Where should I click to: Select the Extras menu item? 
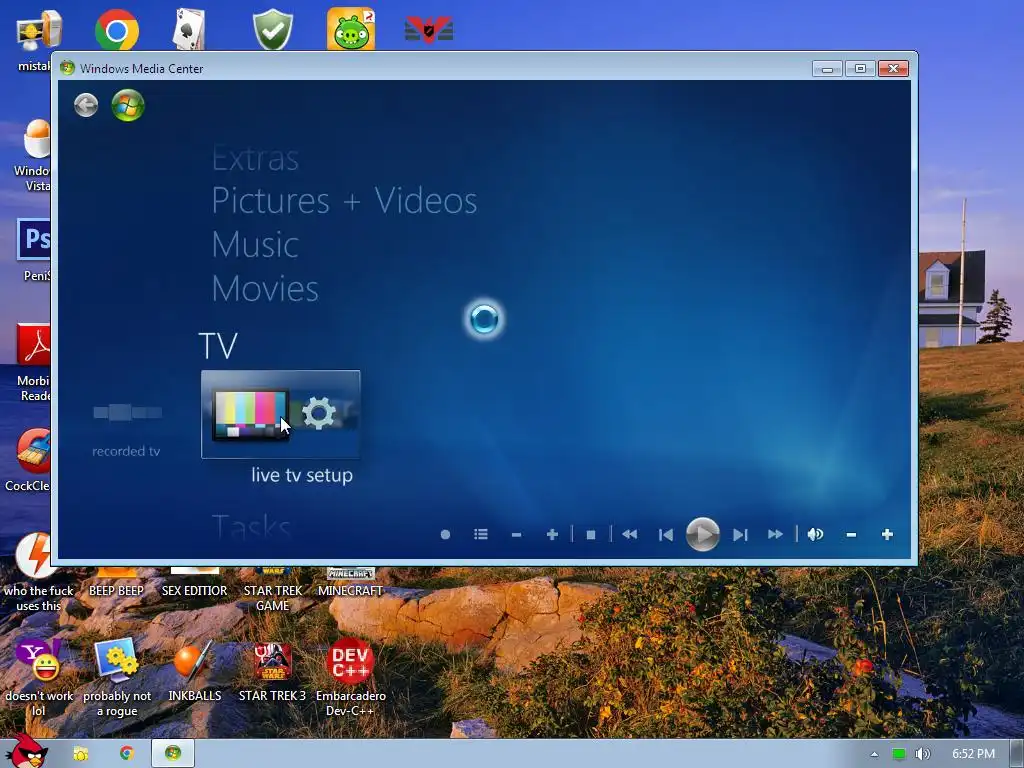(255, 158)
